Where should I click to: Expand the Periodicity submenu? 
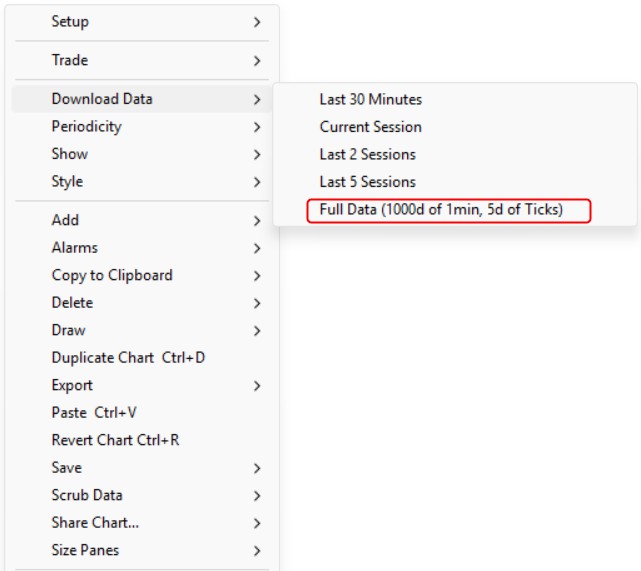click(x=87, y=127)
